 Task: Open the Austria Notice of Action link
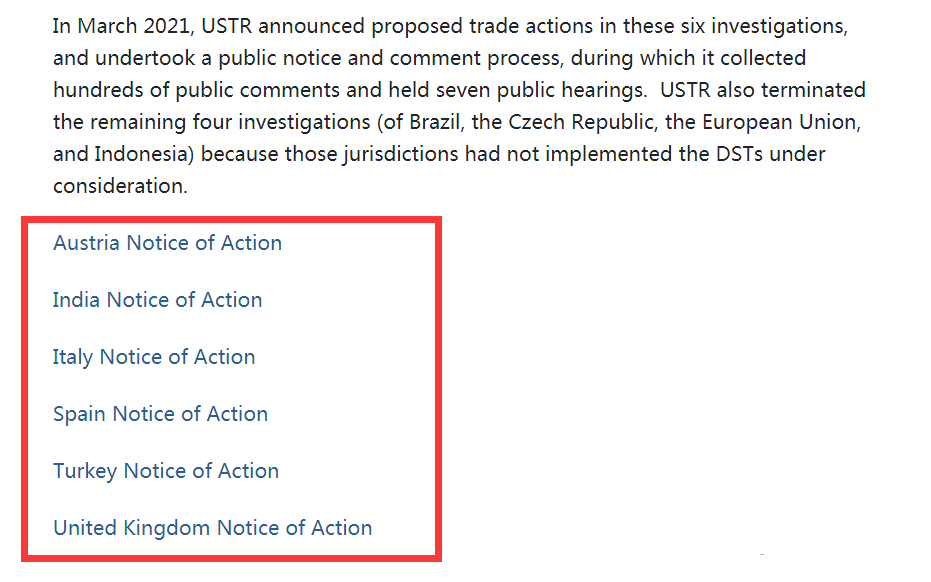tap(167, 243)
